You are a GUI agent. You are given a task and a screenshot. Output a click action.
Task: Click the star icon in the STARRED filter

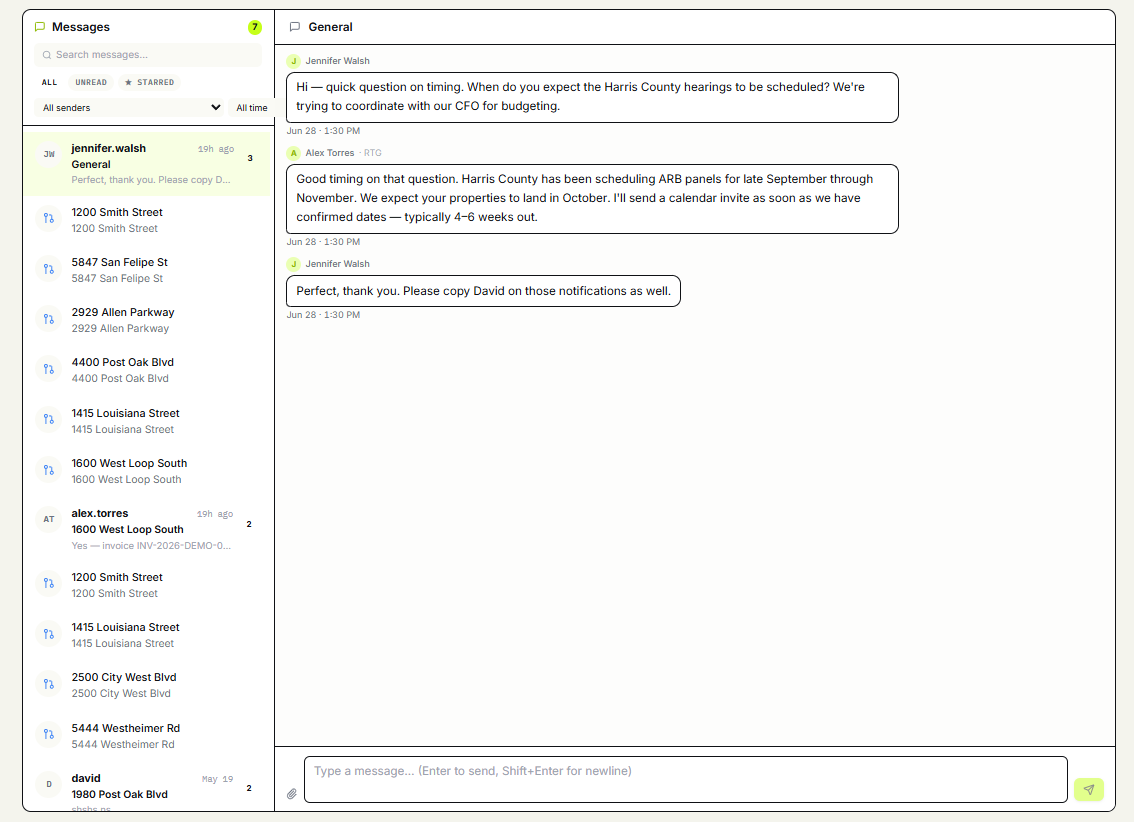[129, 82]
